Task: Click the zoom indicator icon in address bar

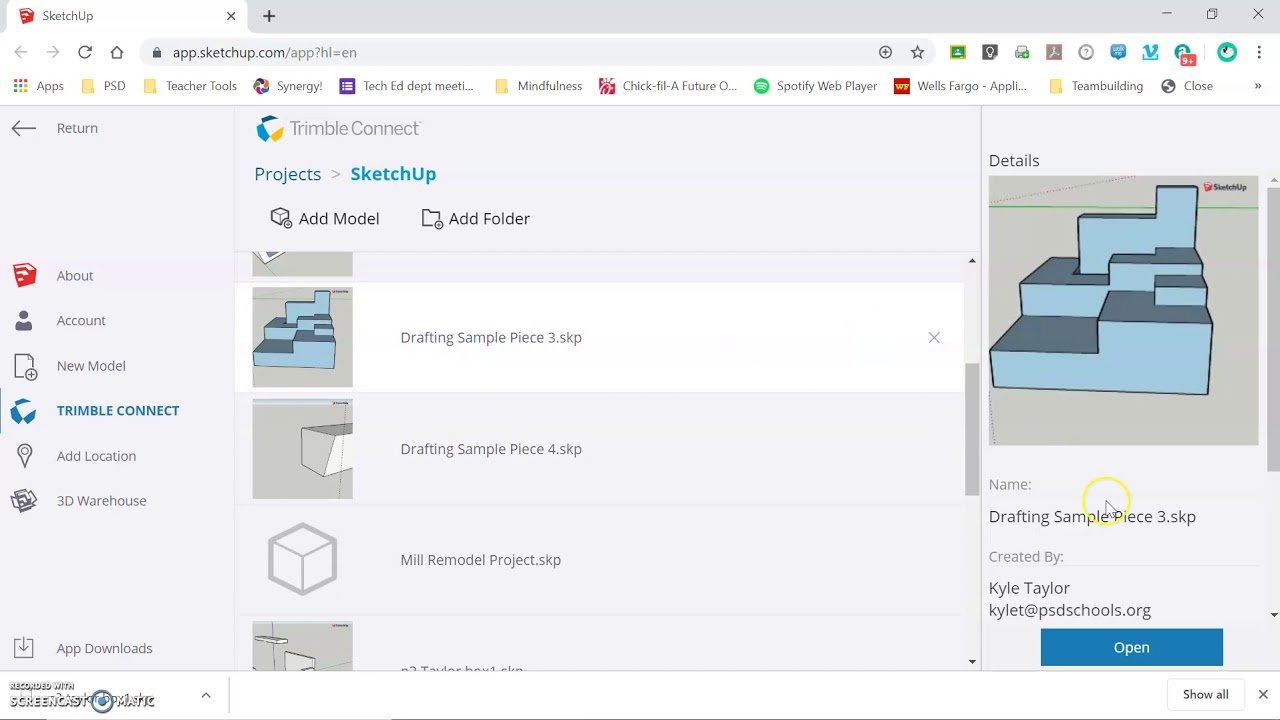Action: pyautogui.click(x=885, y=52)
